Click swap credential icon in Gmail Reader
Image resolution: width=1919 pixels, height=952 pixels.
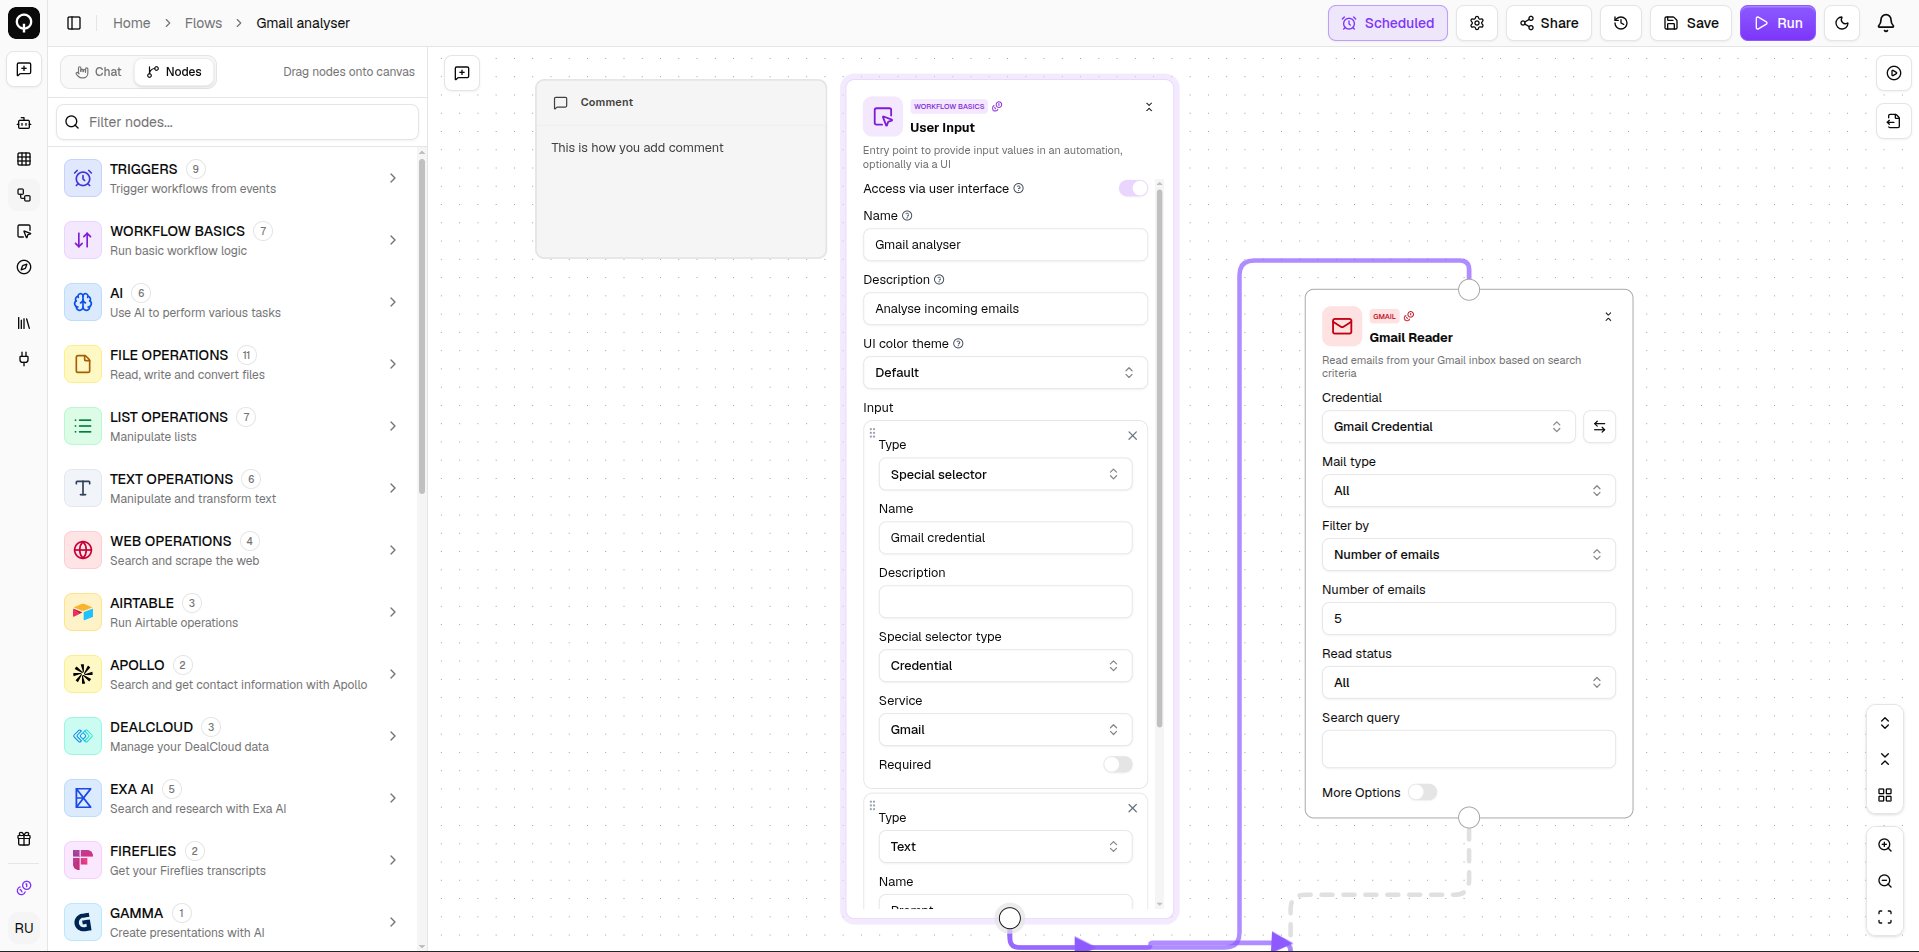click(x=1599, y=427)
